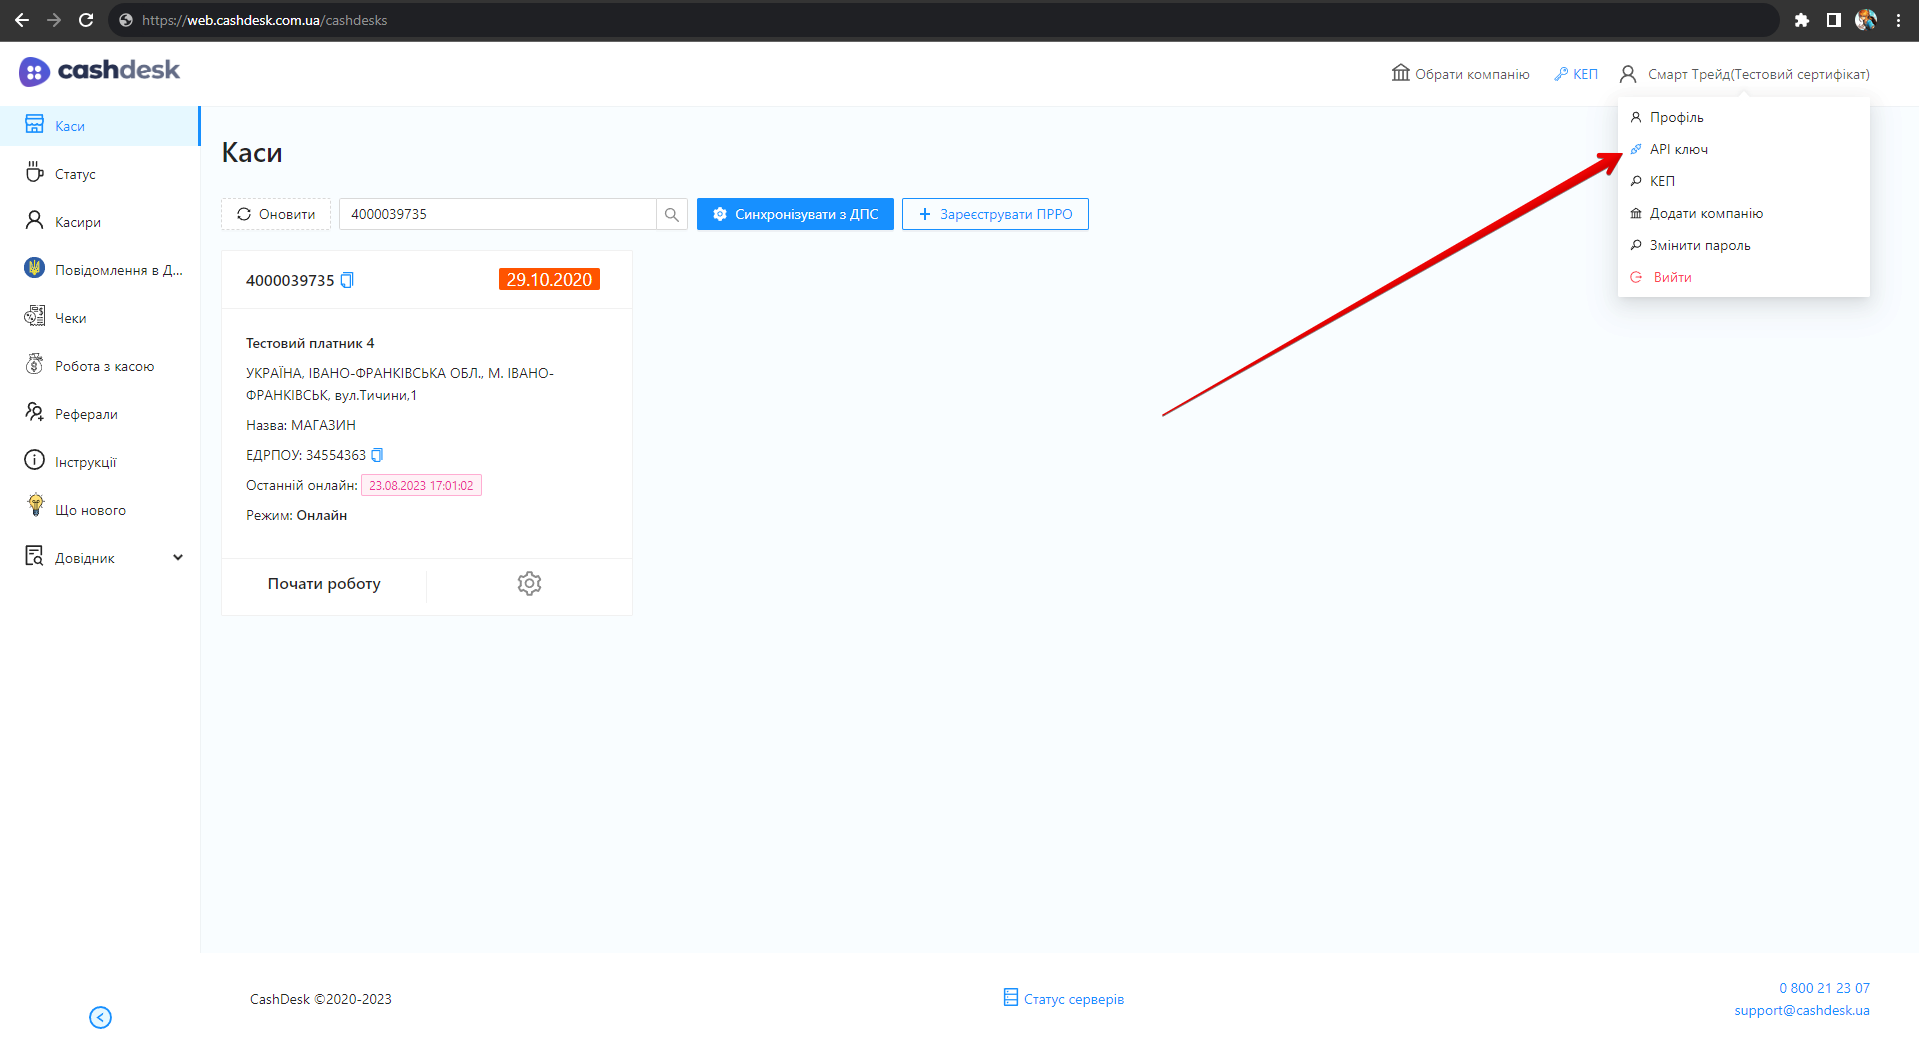Open Обрати компанію selector
This screenshot has height=1040, width=1919.
1460,74
